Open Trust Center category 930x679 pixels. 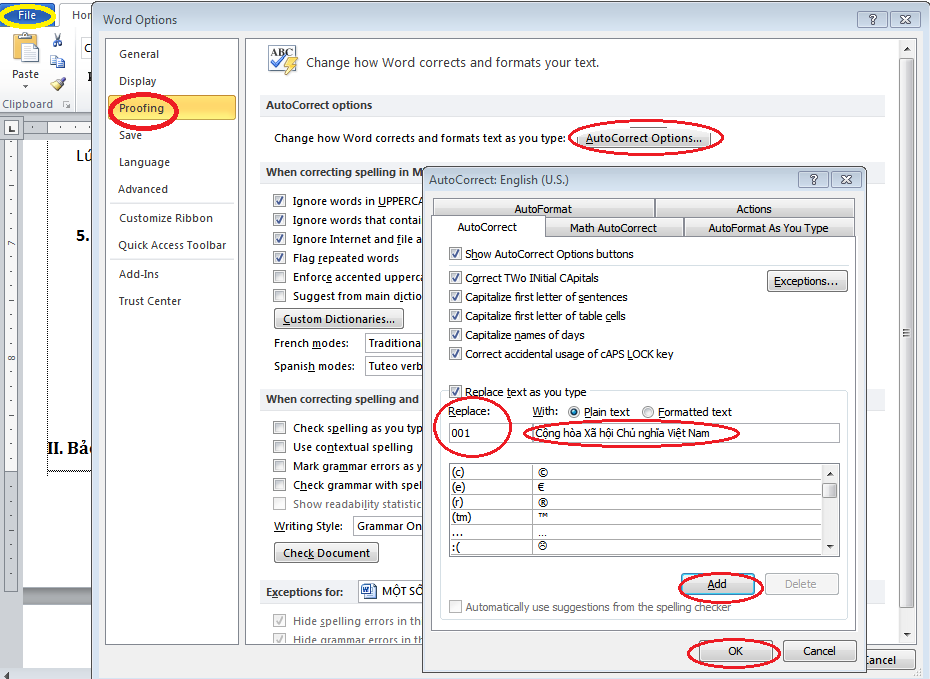pyautogui.click(x=150, y=301)
